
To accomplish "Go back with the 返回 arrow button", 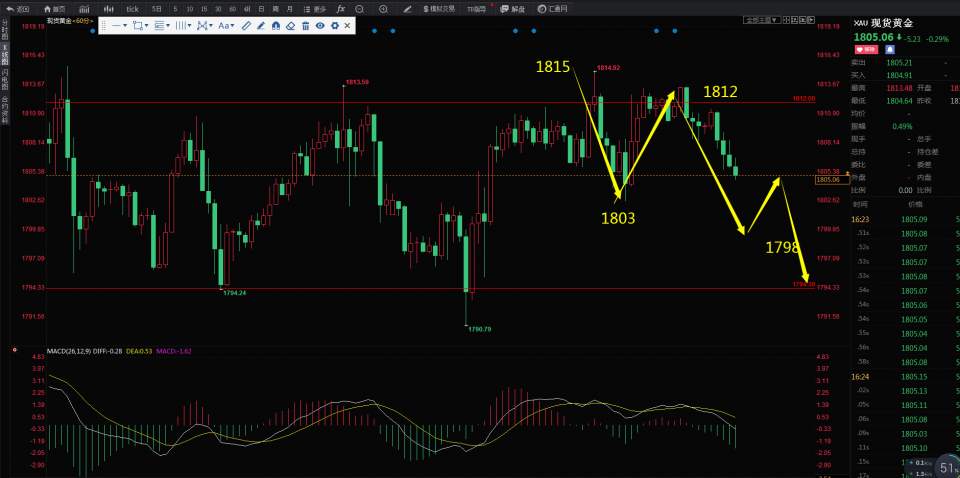I will [x=18, y=9].
